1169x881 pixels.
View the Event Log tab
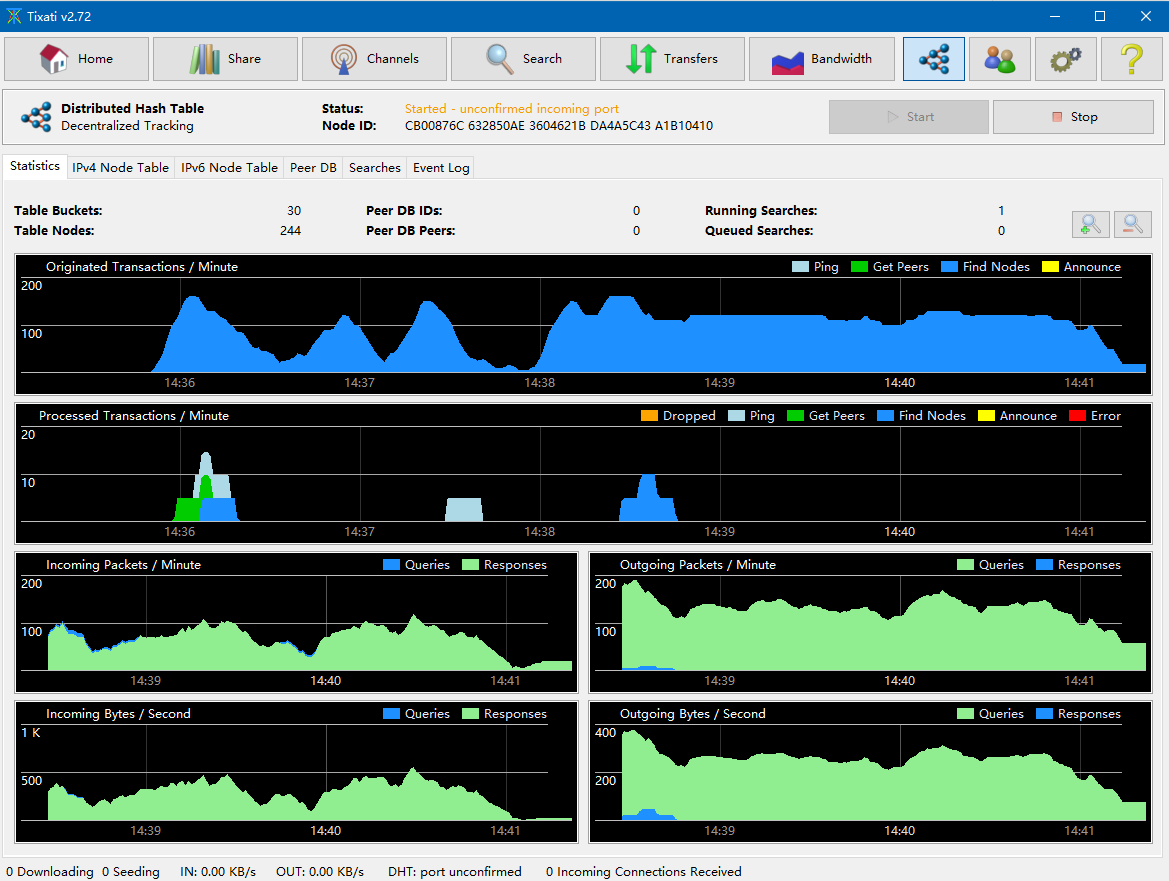point(441,168)
